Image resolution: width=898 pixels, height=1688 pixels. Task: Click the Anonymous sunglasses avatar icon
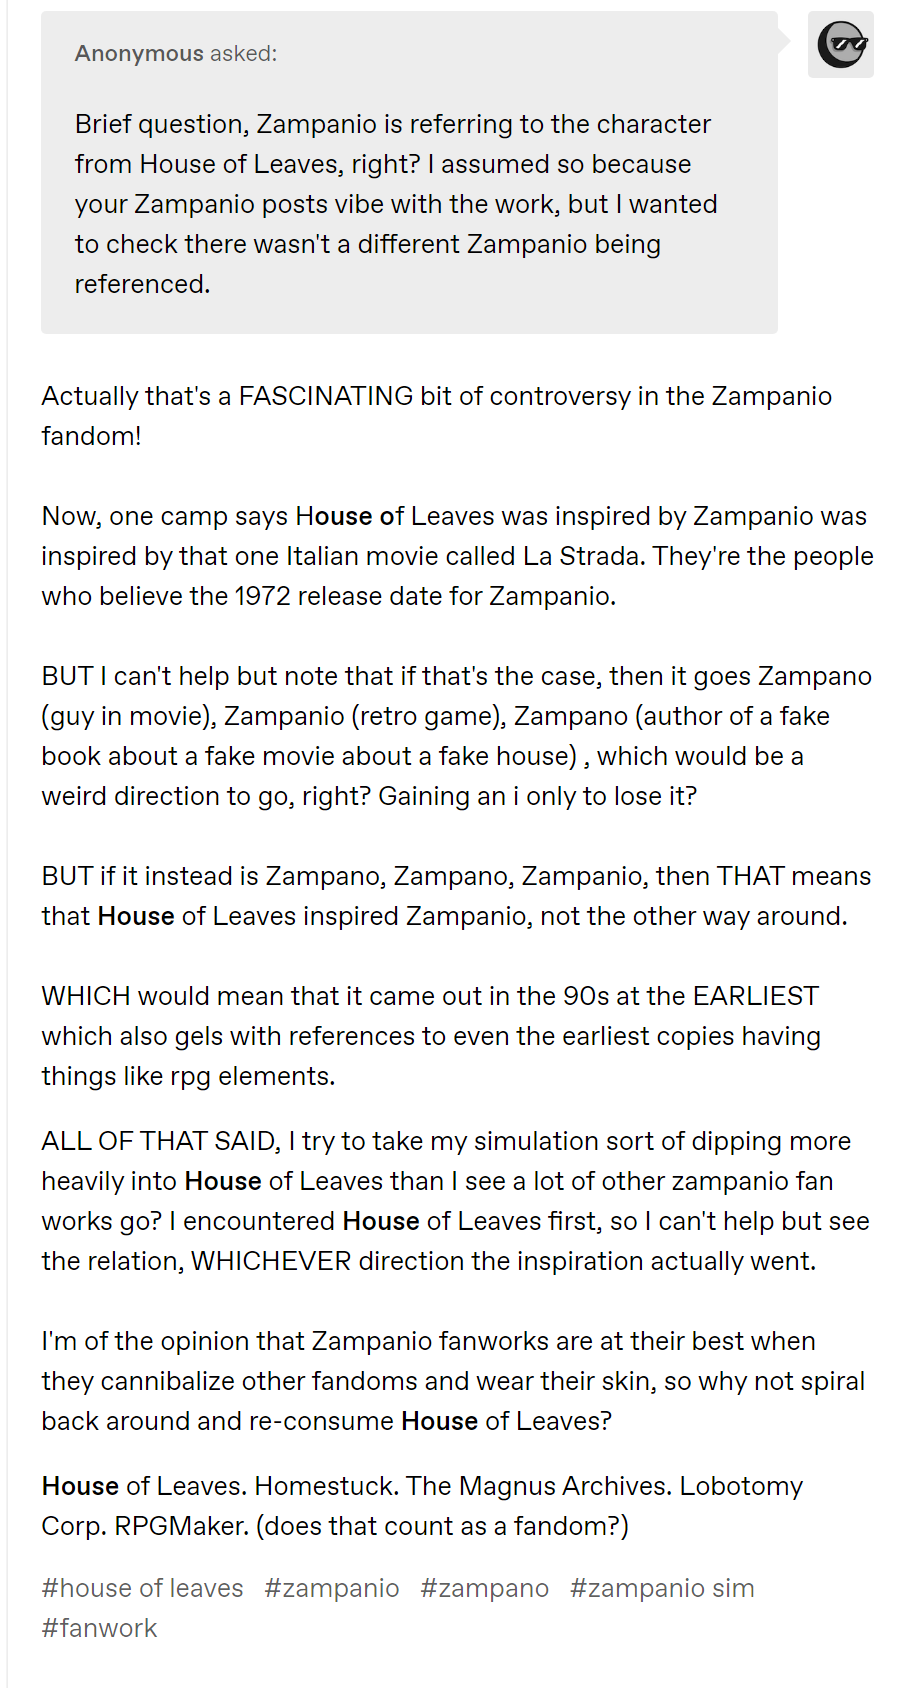point(841,44)
